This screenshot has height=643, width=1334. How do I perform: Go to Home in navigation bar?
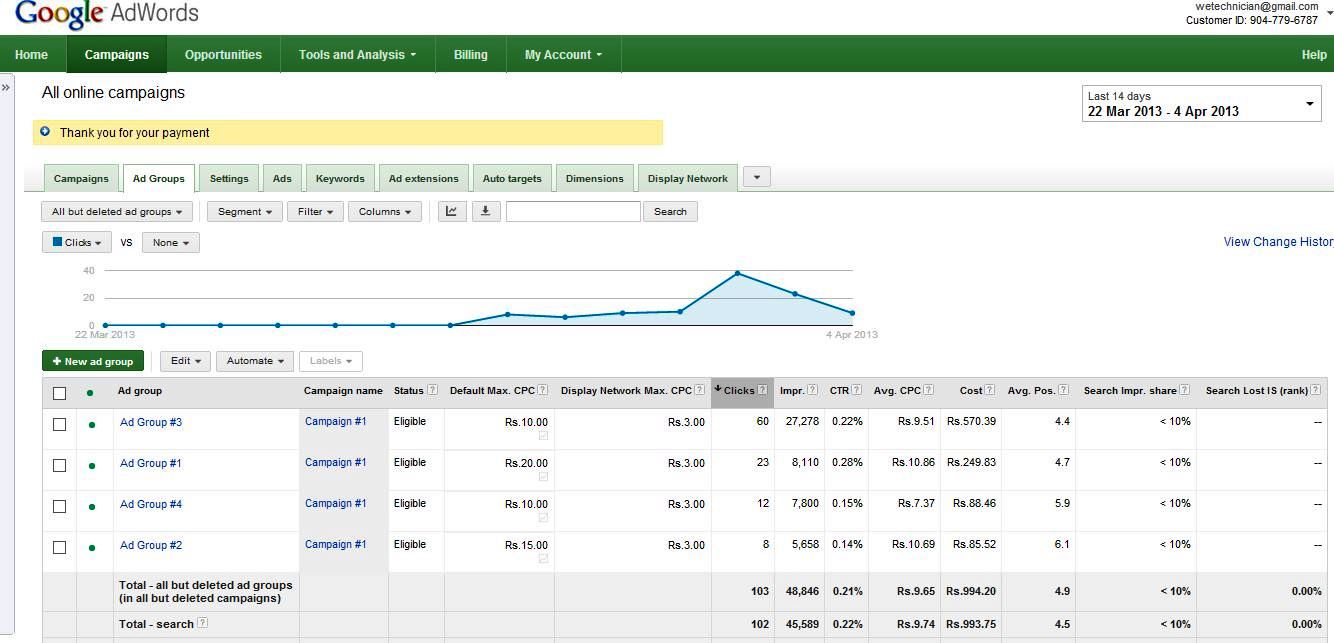point(32,55)
